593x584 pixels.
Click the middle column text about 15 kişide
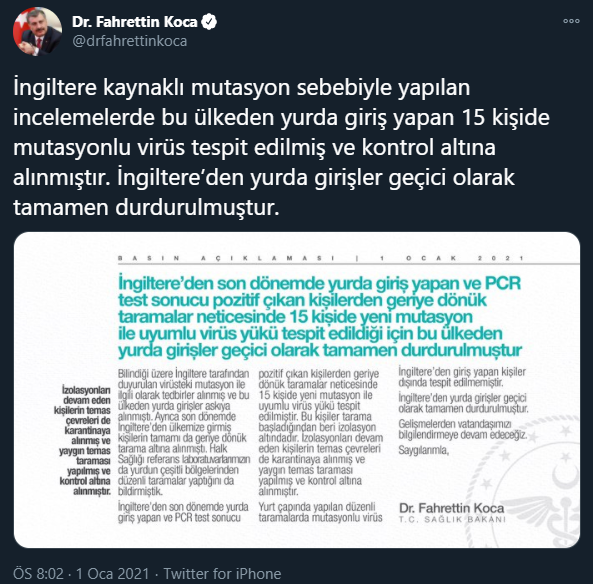(320, 433)
